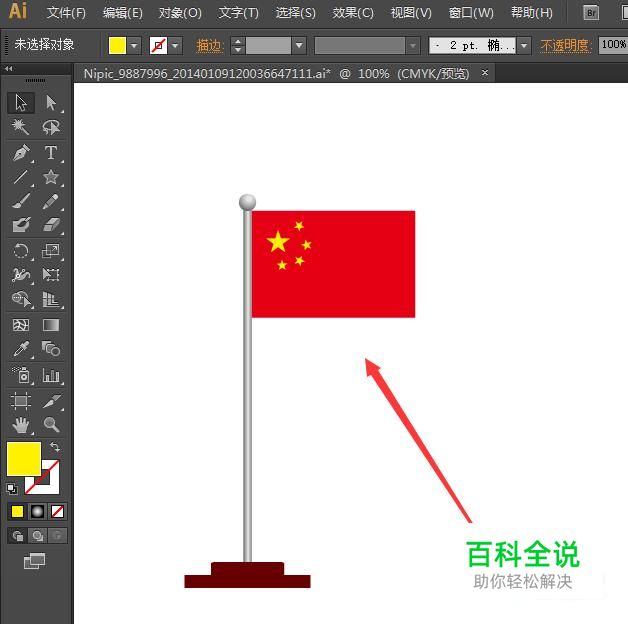The image size is (628, 624).
Task: Select the Eyedropper tool
Action: click(x=21, y=349)
